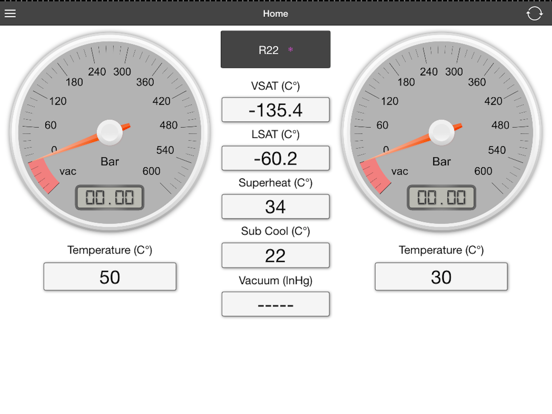Click the left gauge center hub
552x414 pixels.
point(110,132)
